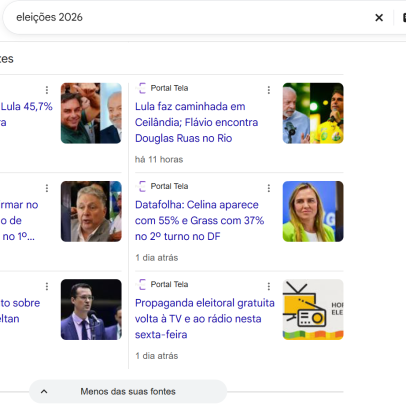Clear the search box with the X icon

coord(379,18)
